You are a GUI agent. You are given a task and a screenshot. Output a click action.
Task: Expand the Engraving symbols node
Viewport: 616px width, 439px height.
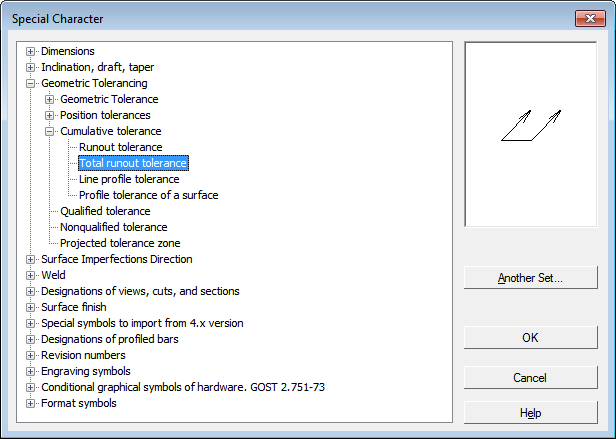31,371
